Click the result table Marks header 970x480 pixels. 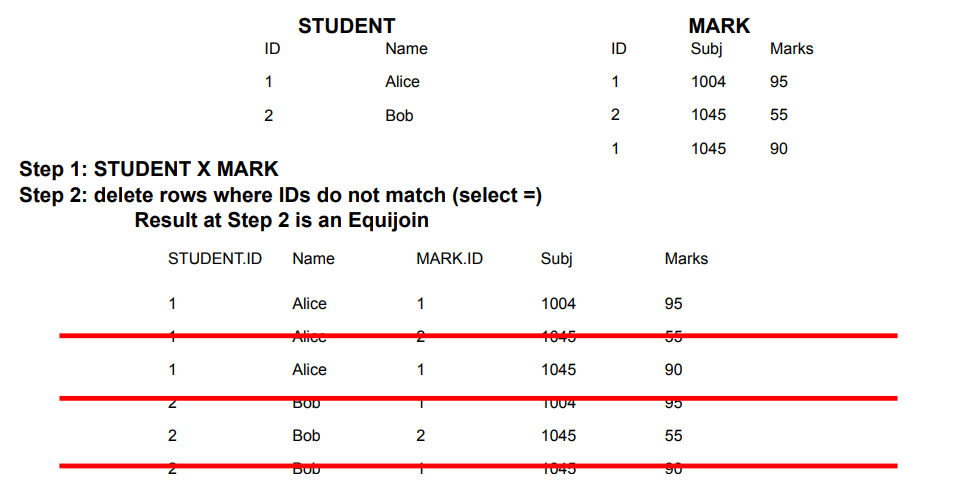(x=686, y=259)
